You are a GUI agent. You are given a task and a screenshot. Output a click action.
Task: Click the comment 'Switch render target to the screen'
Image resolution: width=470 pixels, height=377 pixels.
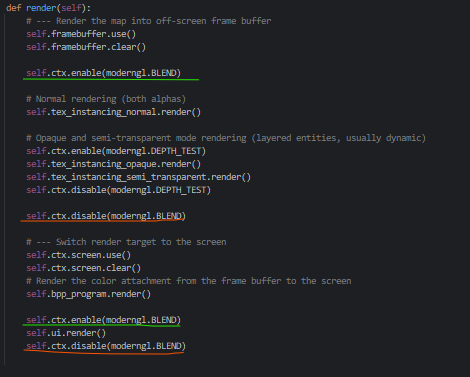[141, 242]
